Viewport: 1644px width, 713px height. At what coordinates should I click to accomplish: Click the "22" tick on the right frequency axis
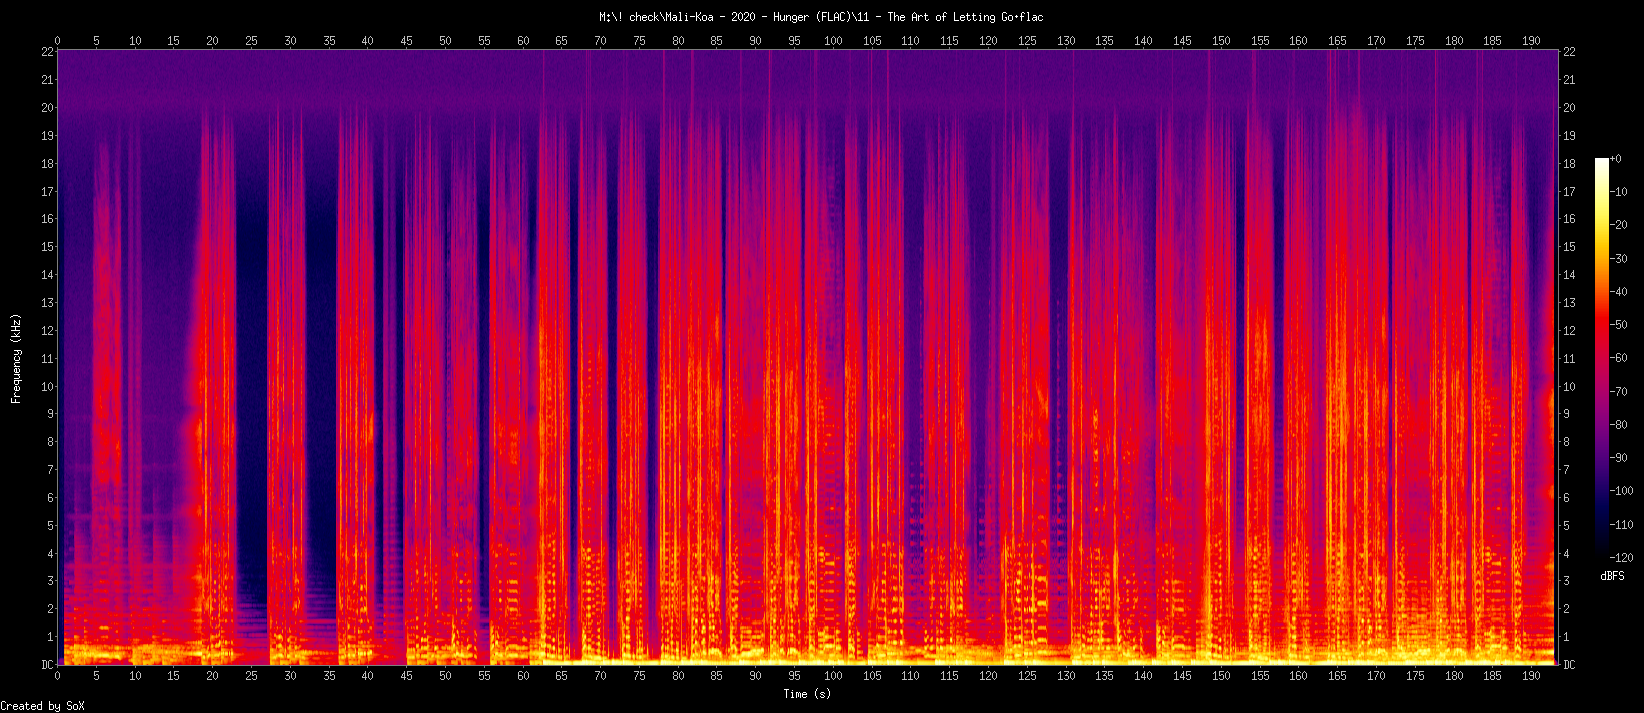click(1569, 52)
